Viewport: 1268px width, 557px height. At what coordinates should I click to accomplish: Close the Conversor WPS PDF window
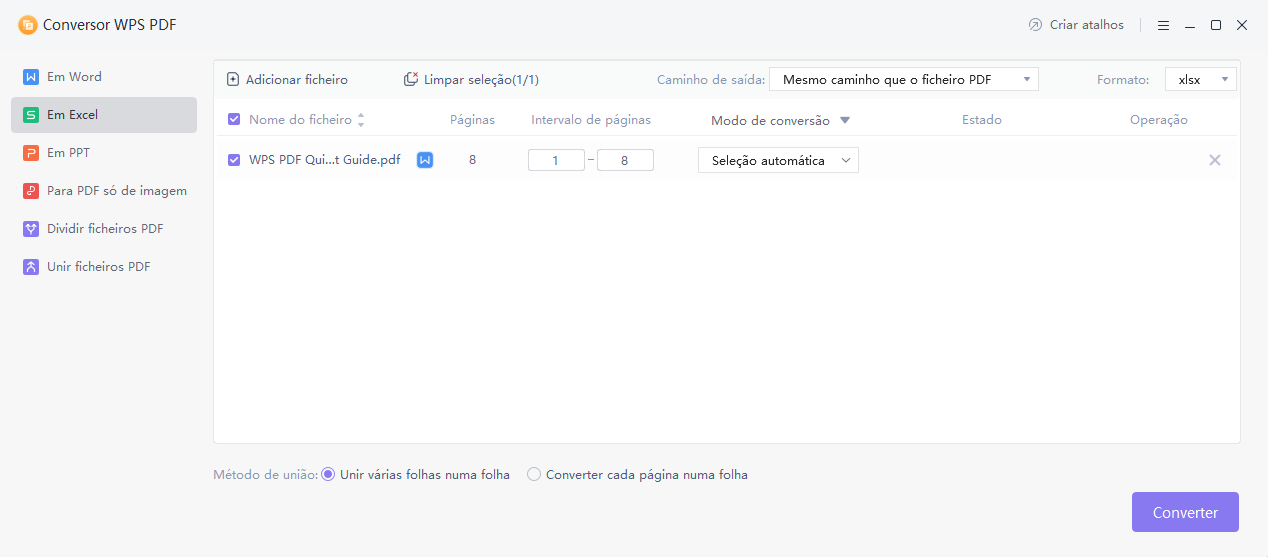1242,25
